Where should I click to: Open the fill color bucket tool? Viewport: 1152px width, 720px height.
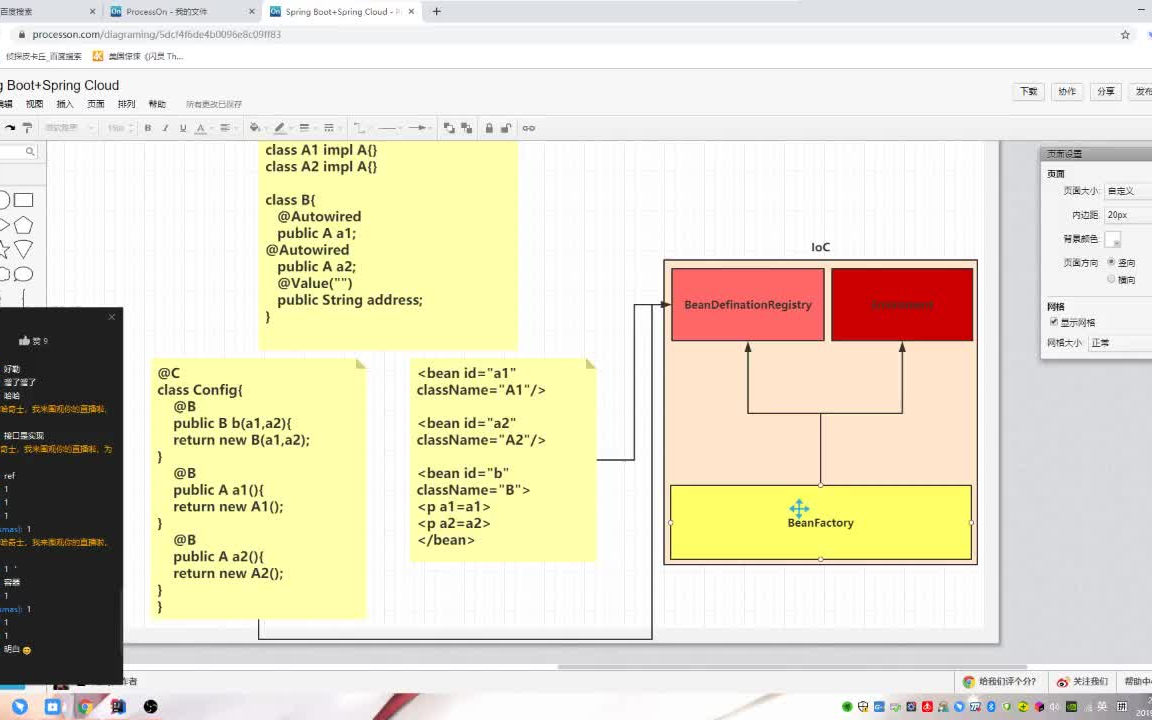coord(255,128)
